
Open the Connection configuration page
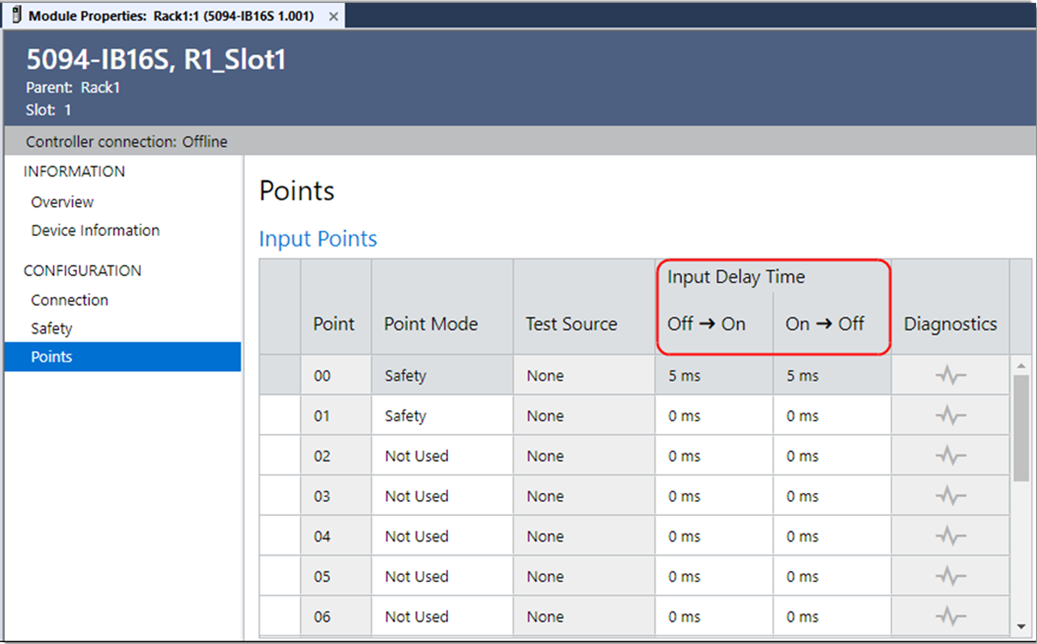(x=69, y=300)
